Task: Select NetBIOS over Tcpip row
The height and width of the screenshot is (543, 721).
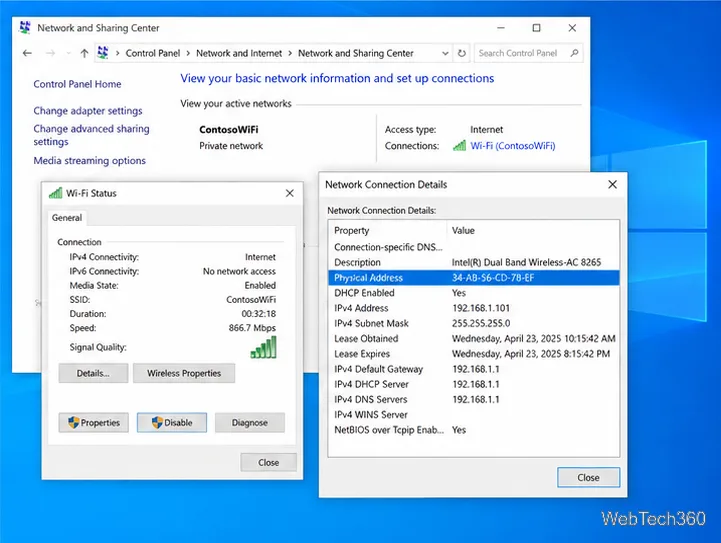Action: point(474,429)
